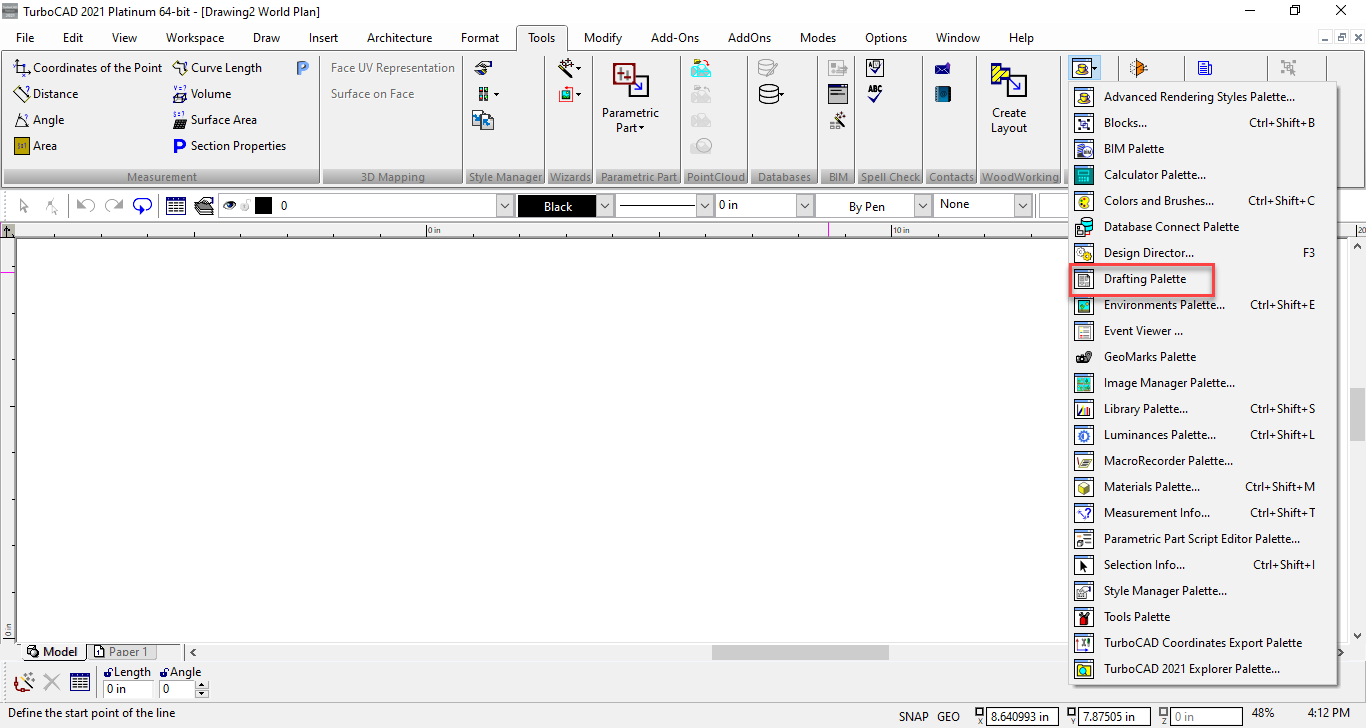The width and height of the screenshot is (1366, 728).
Task: Click the top Style Manager icon
Action: click(484, 68)
